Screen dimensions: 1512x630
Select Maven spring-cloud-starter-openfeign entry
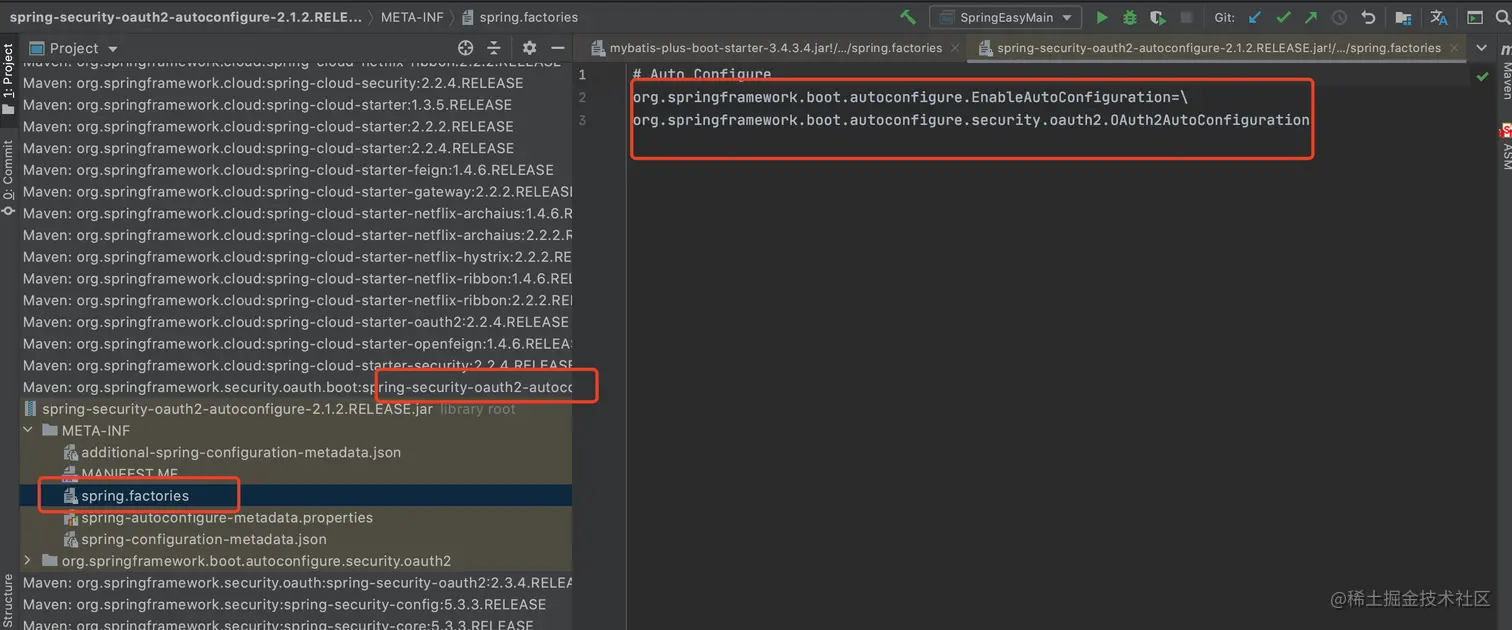(x=296, y=344)
